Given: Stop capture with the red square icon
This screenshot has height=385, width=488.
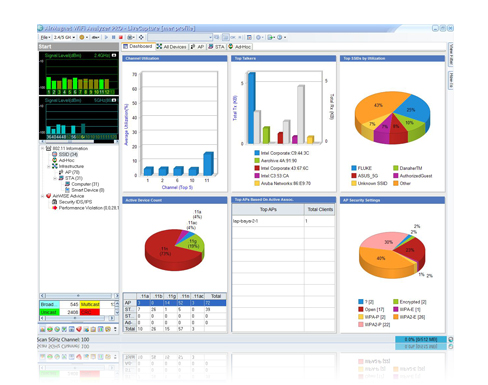Looking at the screenshot, I should pyautogui.click(x=121, y=37).
